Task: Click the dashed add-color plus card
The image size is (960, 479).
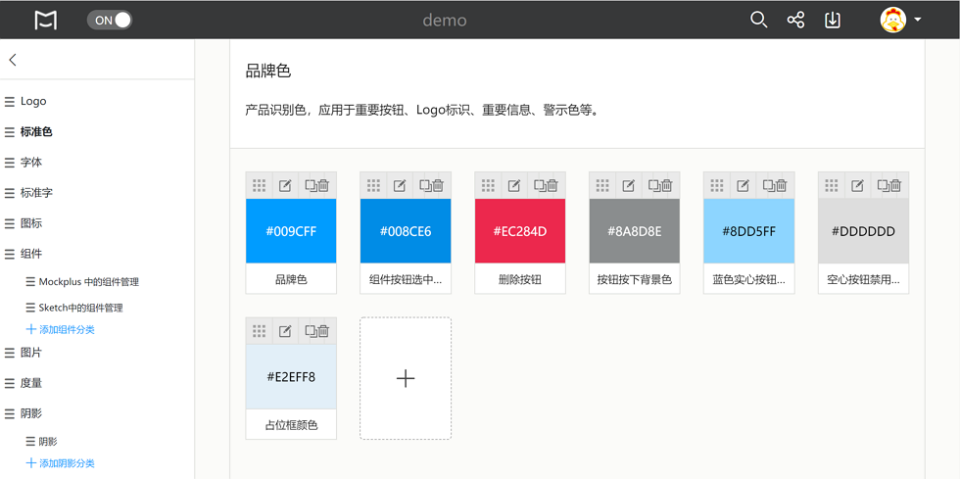Action: point(405,378)
